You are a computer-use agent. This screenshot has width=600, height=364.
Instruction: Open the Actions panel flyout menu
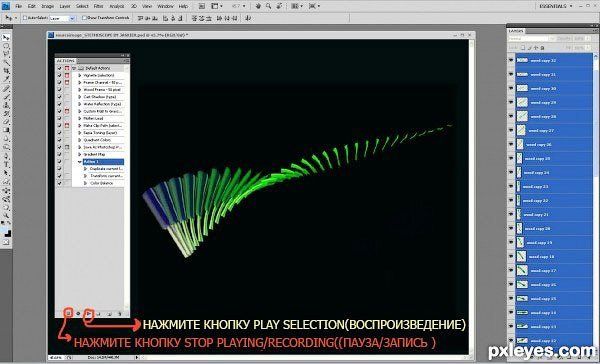pyautogui.click(x=127, y=61)
